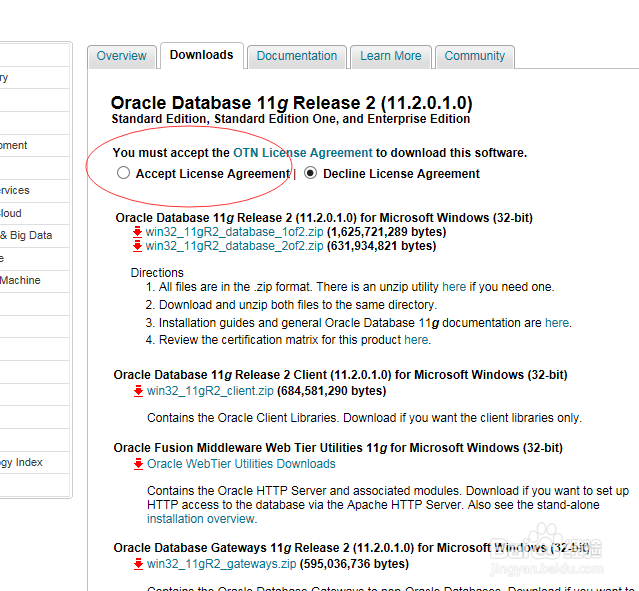The height and width of the screenshot is (591, 639).
Task: Click 'Oracle Database 11g Release 2 (11.2.0.1.0)' page title
Action: click(291, 103)
